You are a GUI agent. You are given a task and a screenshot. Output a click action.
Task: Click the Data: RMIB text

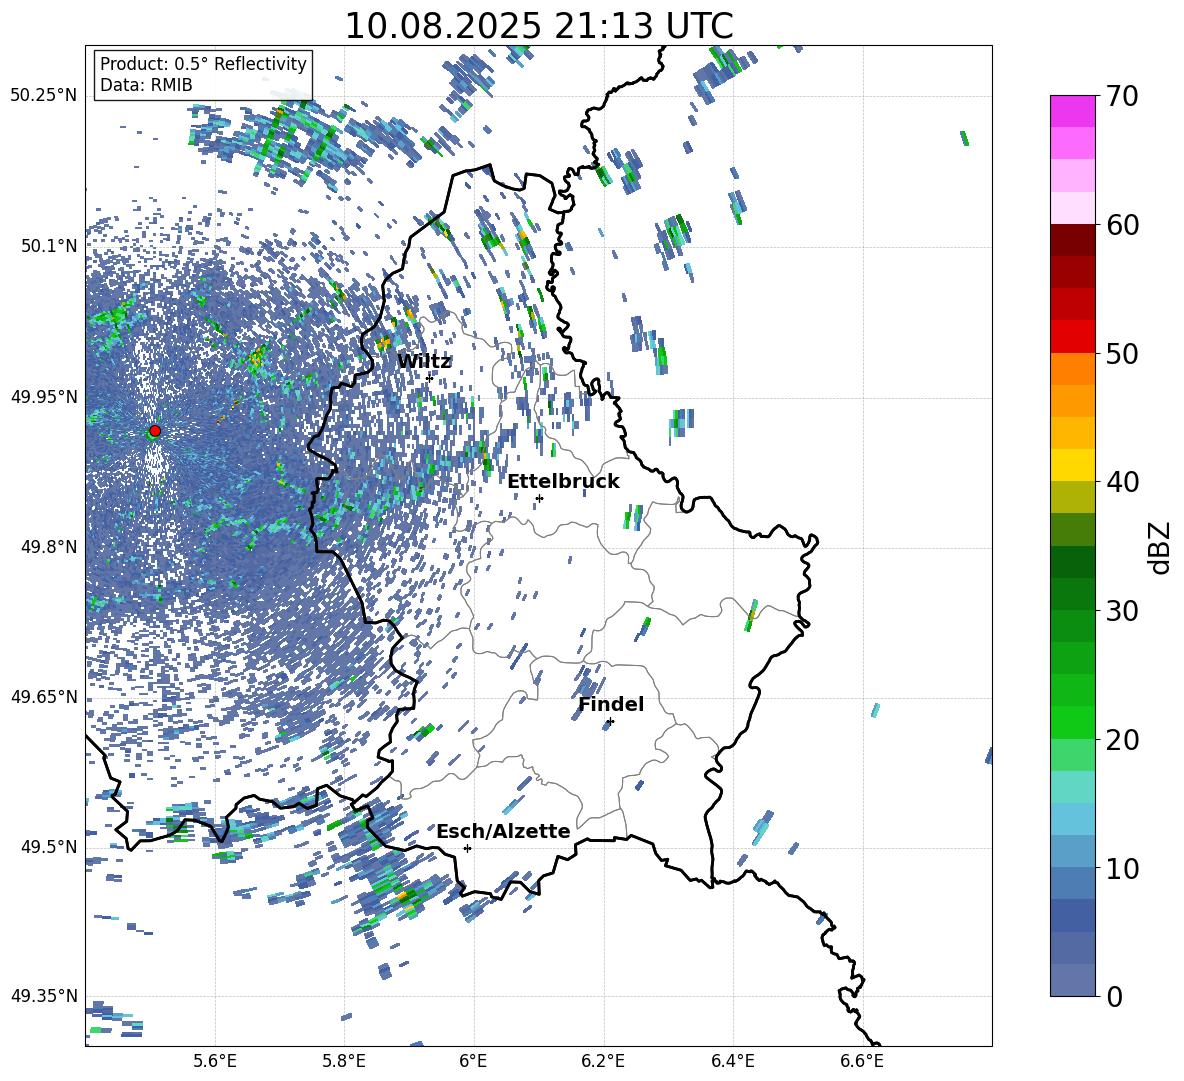tap(146, 85)
